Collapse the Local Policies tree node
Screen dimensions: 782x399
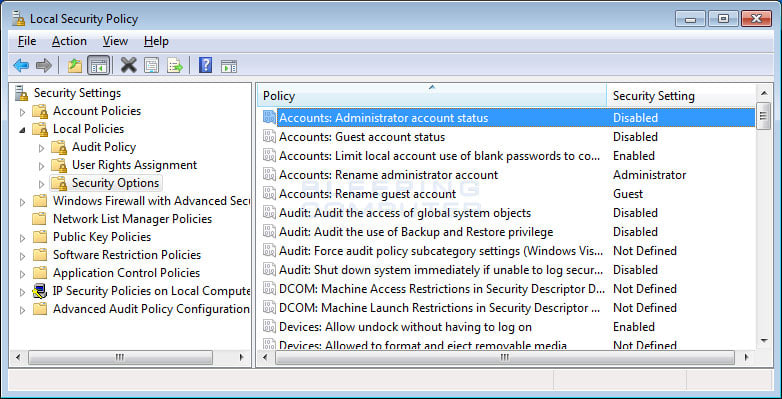point(22,130)
